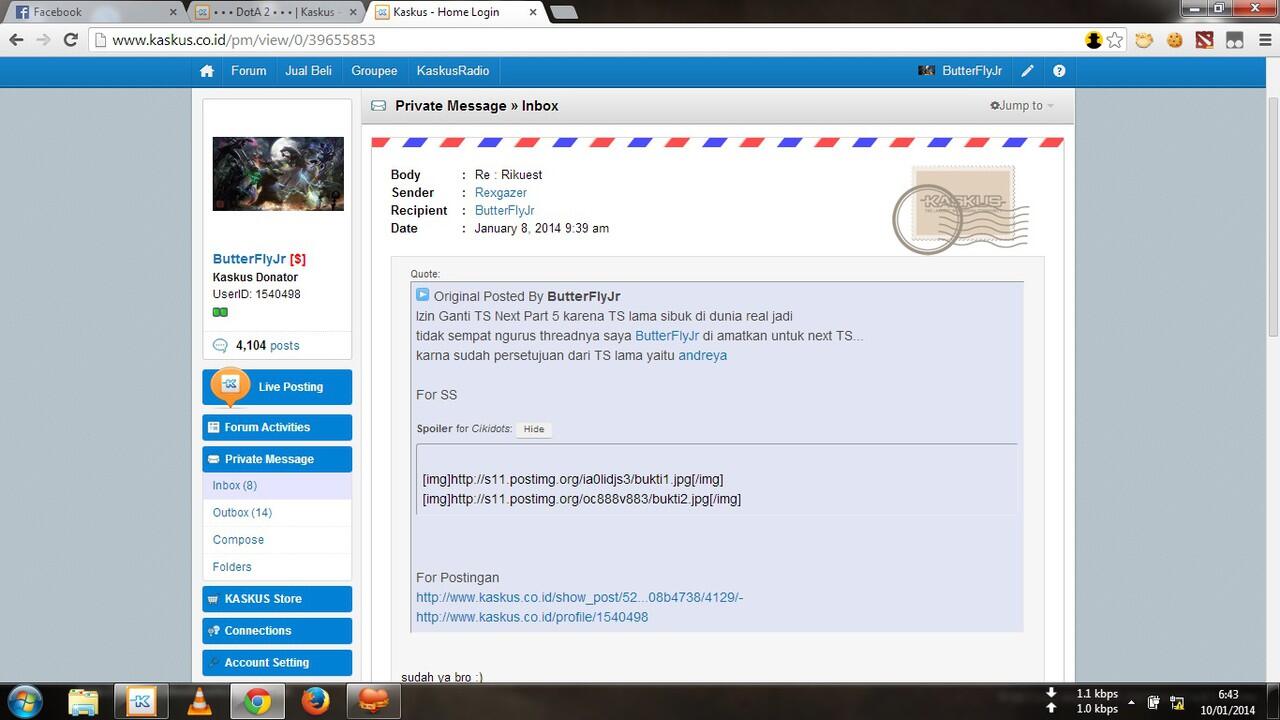Click the green reputation bar under UserID
Image resolution: width=1280 pixels, height=720 pixels.
pos(220,312)
